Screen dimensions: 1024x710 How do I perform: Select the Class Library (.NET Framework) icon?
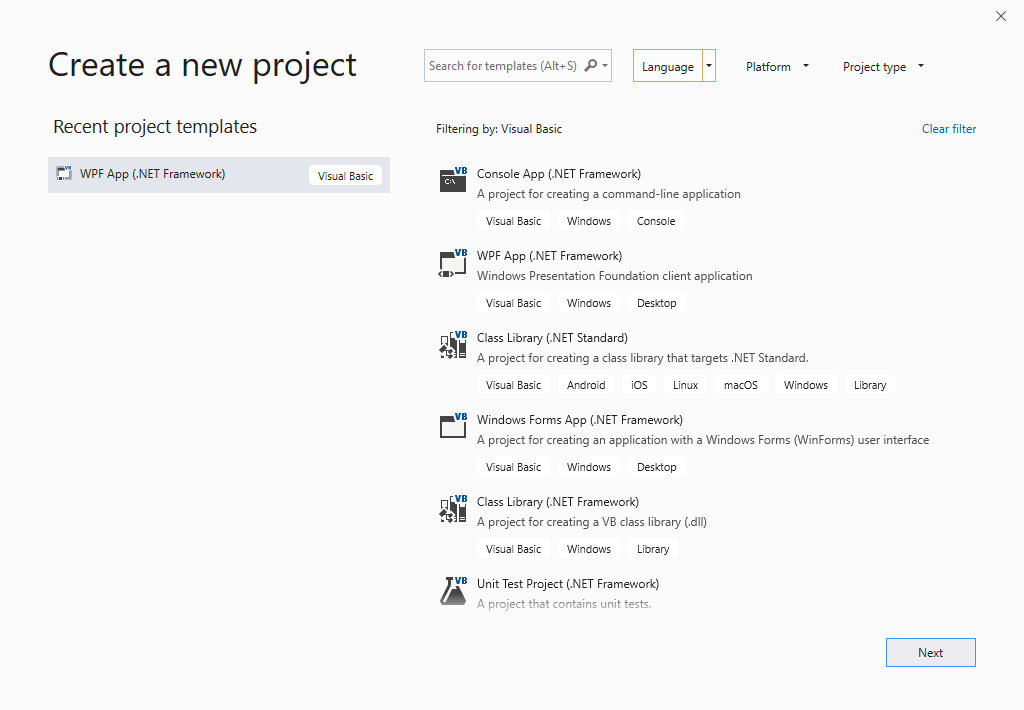click(x=452, y=509)
